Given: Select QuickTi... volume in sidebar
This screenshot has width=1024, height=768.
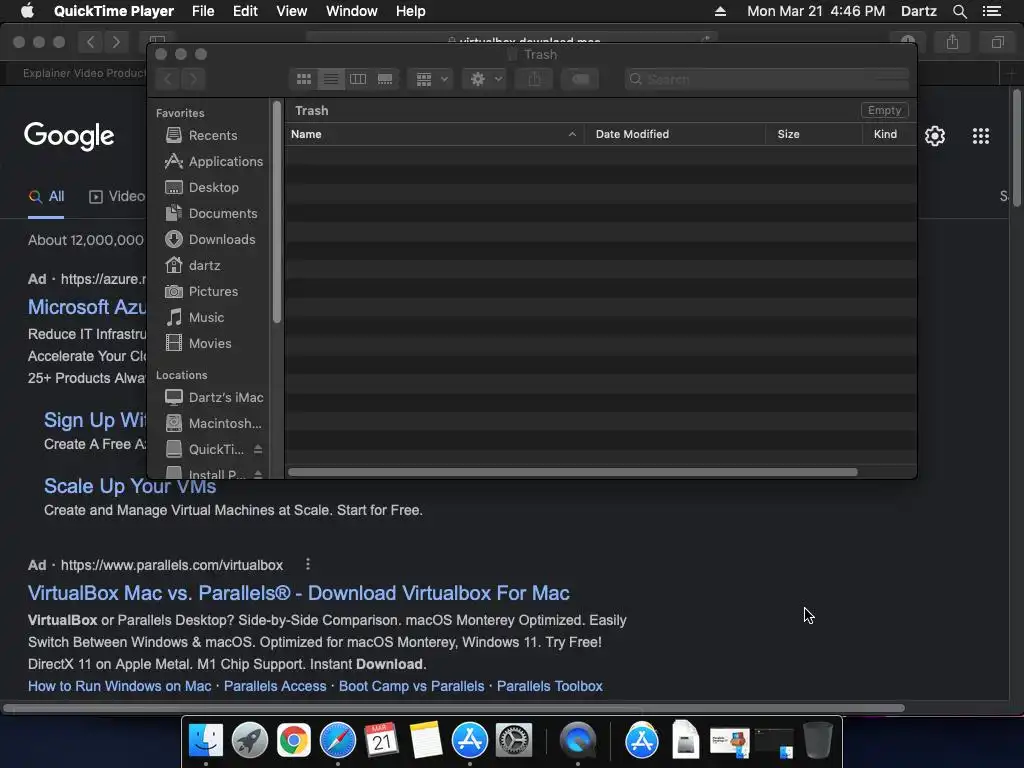Looking at the screenshot, I should point(204,449).
